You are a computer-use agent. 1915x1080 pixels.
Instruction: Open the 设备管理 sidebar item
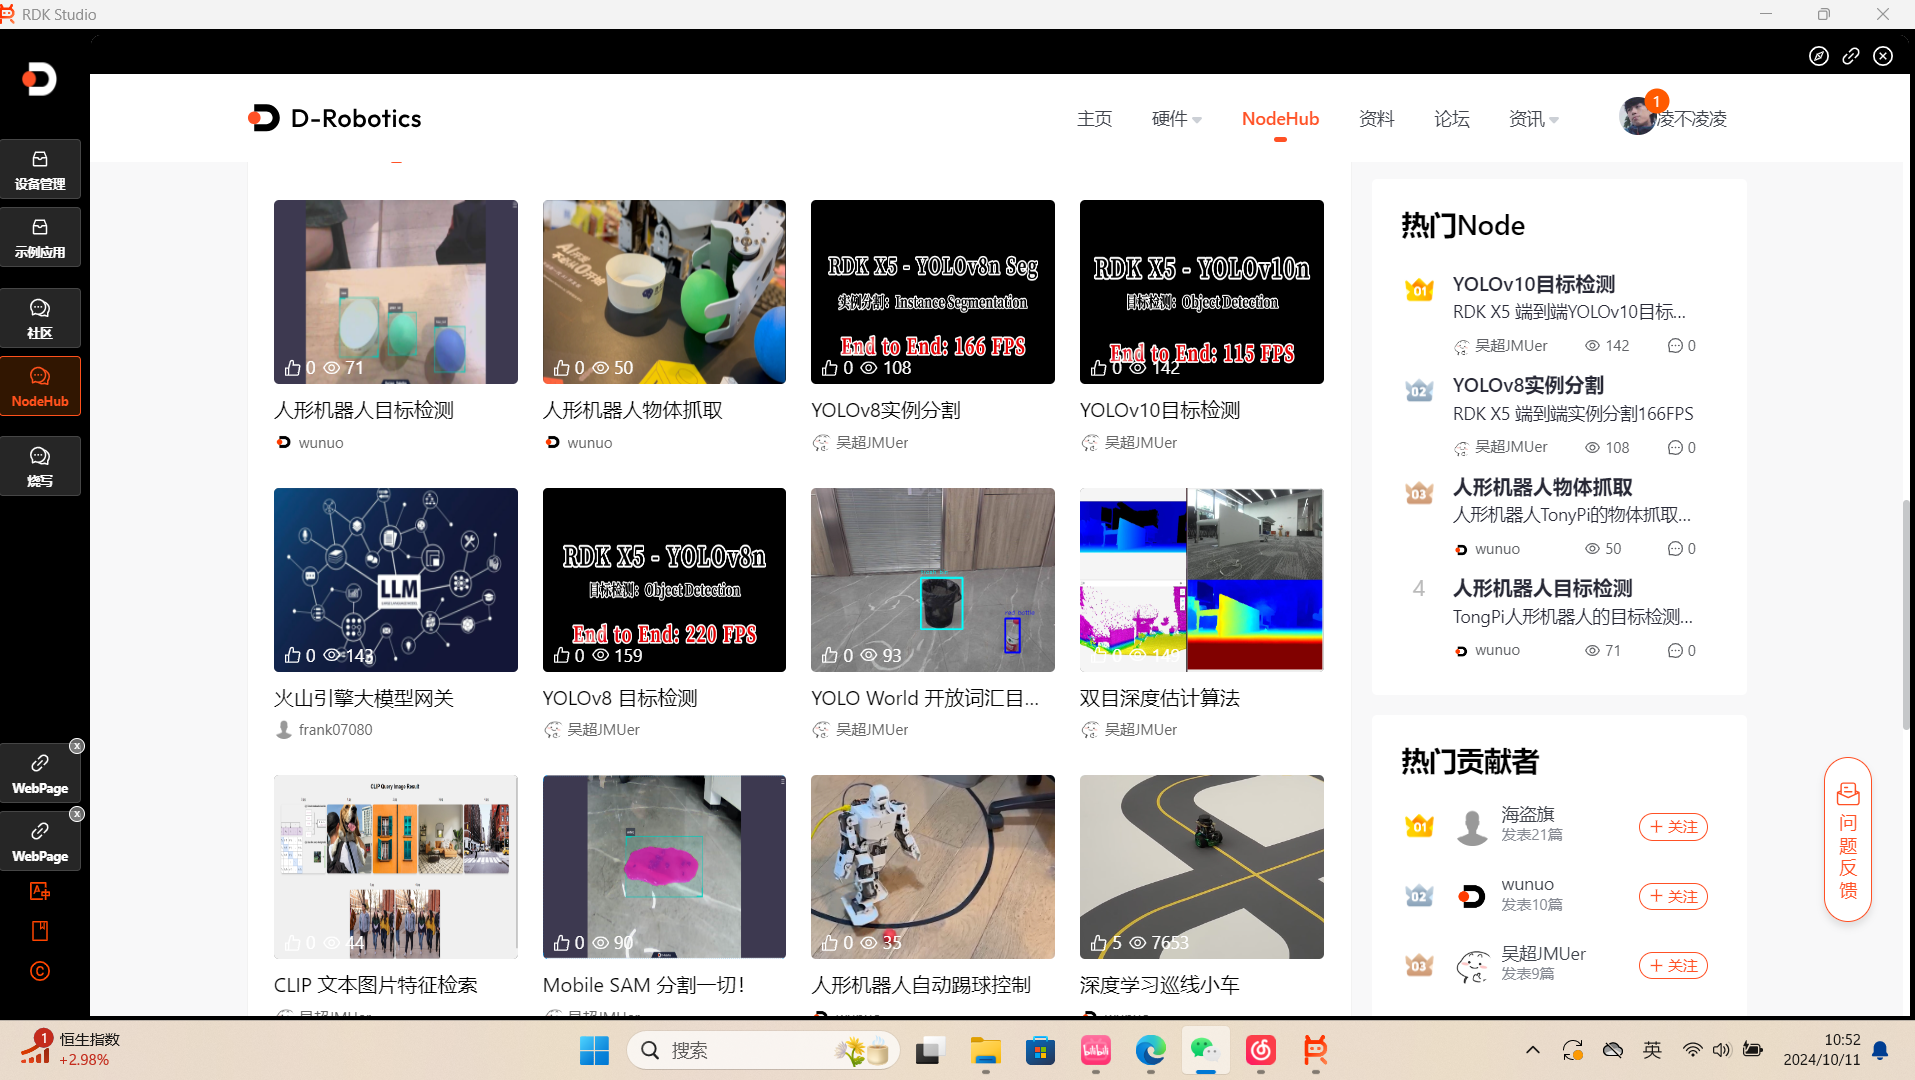coord(40,170)
